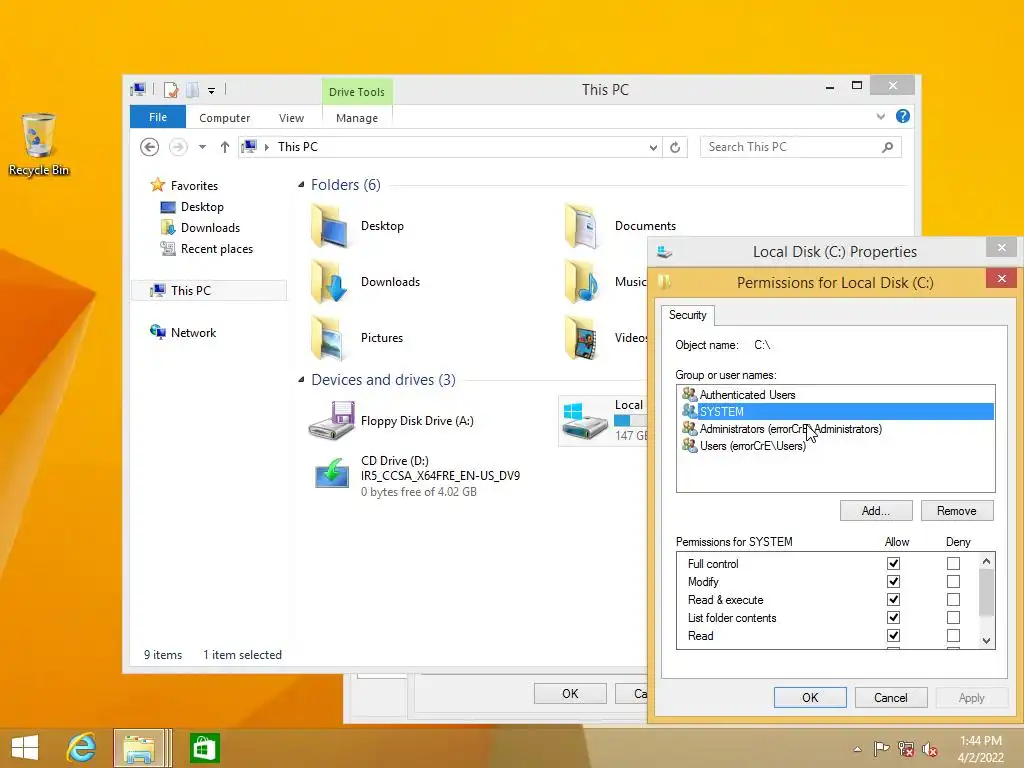This screenshot has width=1024, height=768.
Task: Click OK in Local Disk Properties window
Action: [570, 694]
